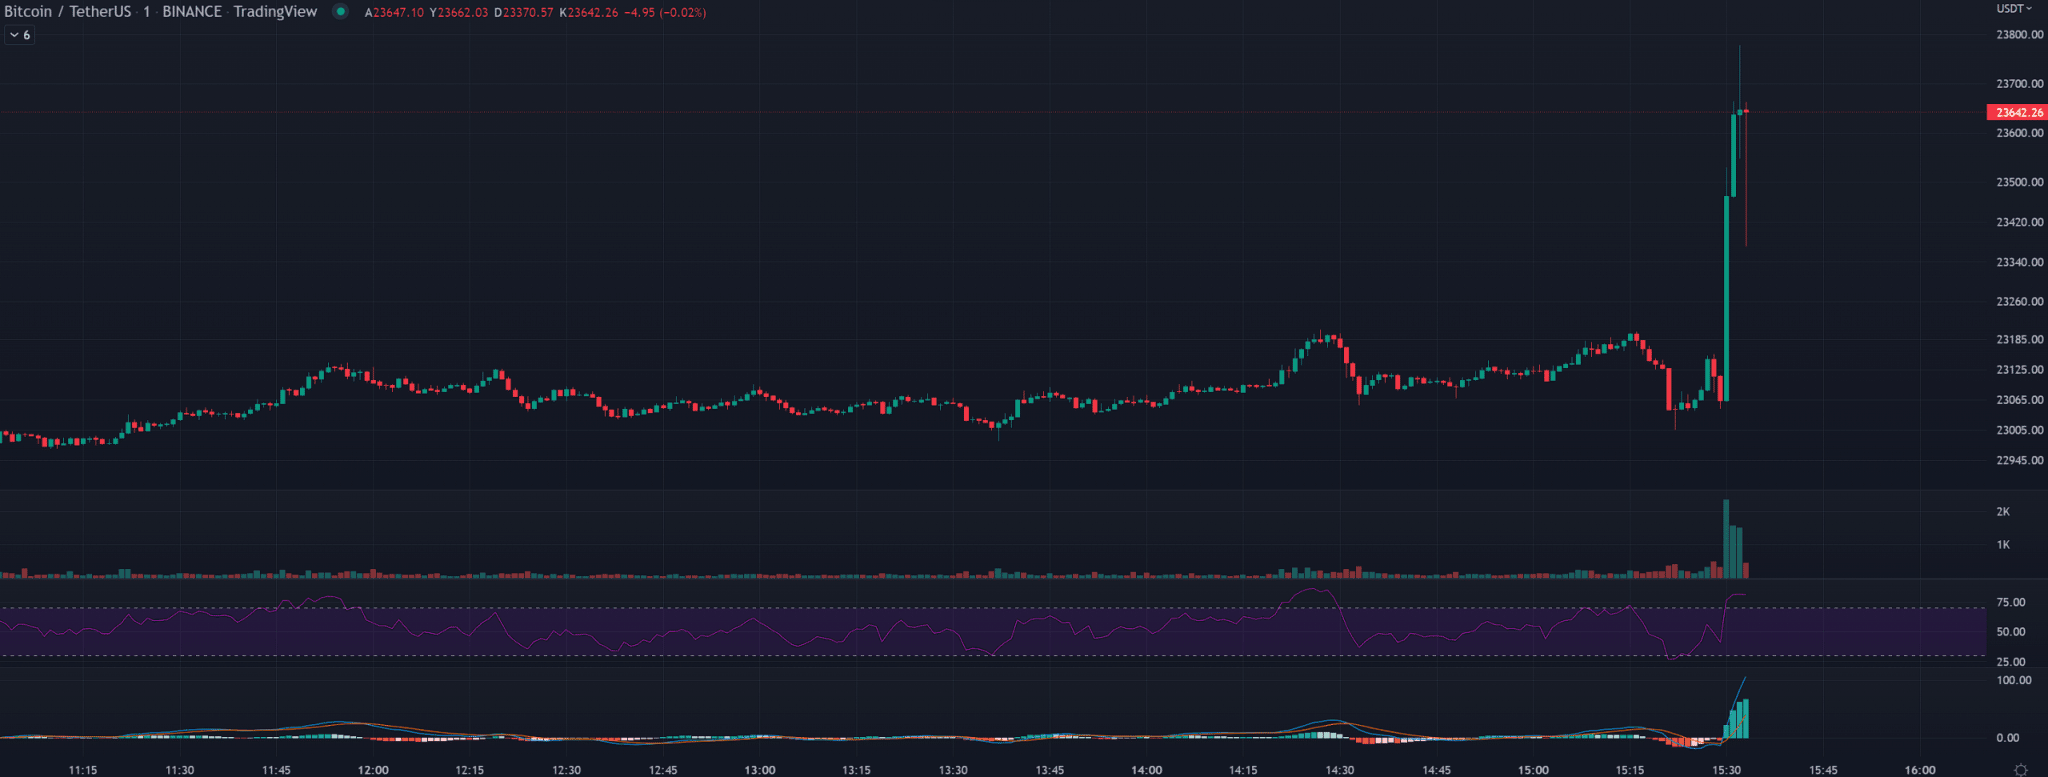The height and width of the screenshot is (777, 2048).
Task: Expand the collapsed indicators legend showing 6
Action: (x=20, y=35)
